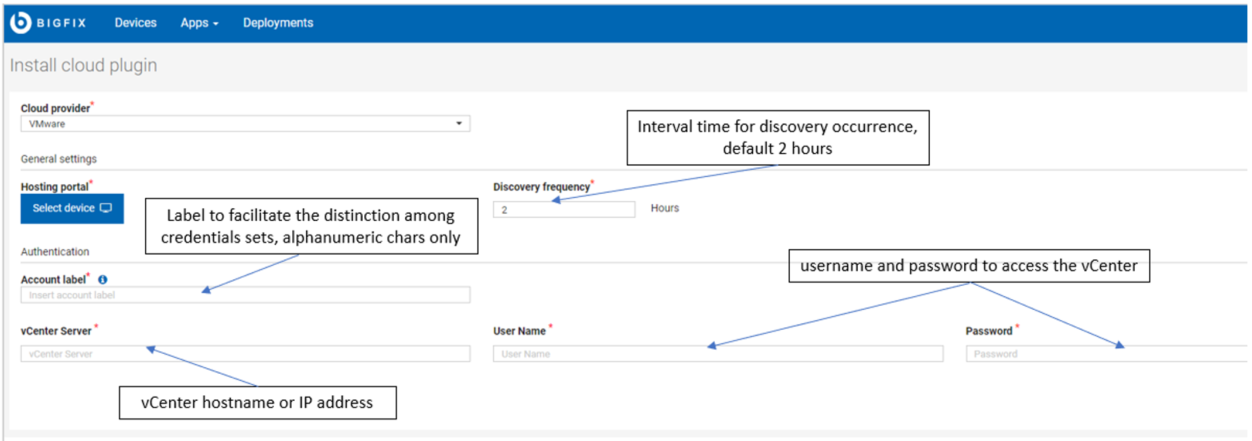Click the BigFix logo icon

click(x=21, y=22)
